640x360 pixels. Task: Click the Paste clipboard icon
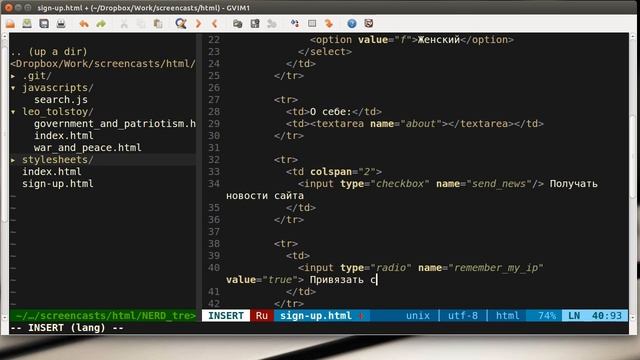(158, 24)
